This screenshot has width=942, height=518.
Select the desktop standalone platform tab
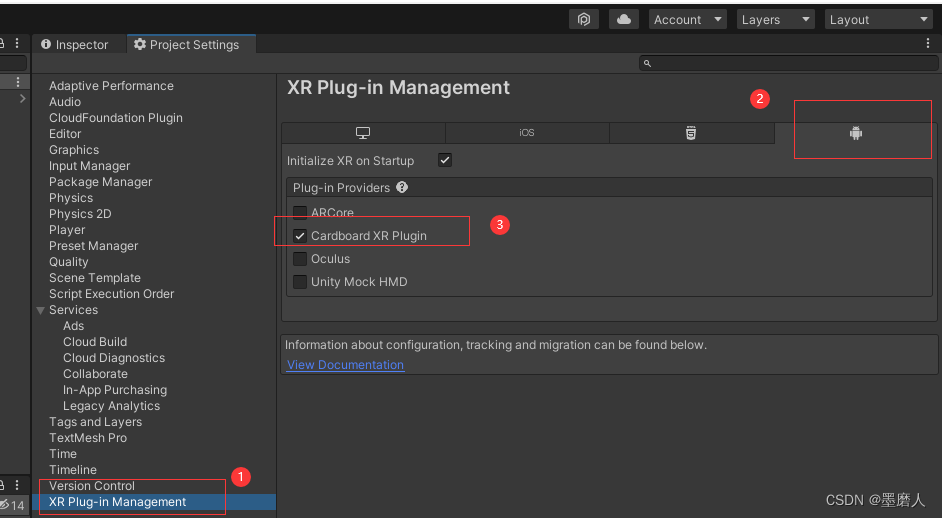(x=363, y=133)
